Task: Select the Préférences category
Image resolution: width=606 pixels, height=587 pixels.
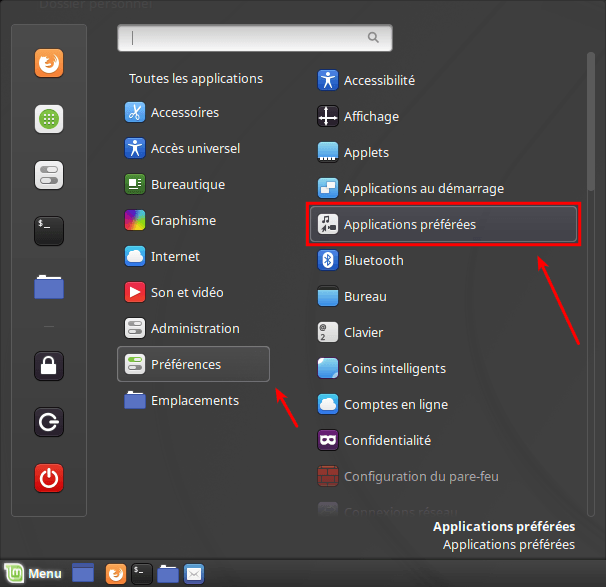Action: tap(193, 364)
